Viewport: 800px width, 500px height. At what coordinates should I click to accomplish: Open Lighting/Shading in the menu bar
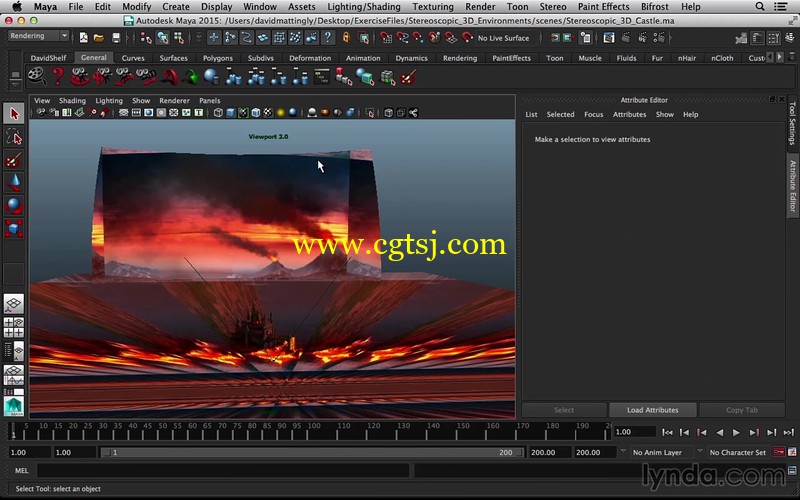(364, 7)
